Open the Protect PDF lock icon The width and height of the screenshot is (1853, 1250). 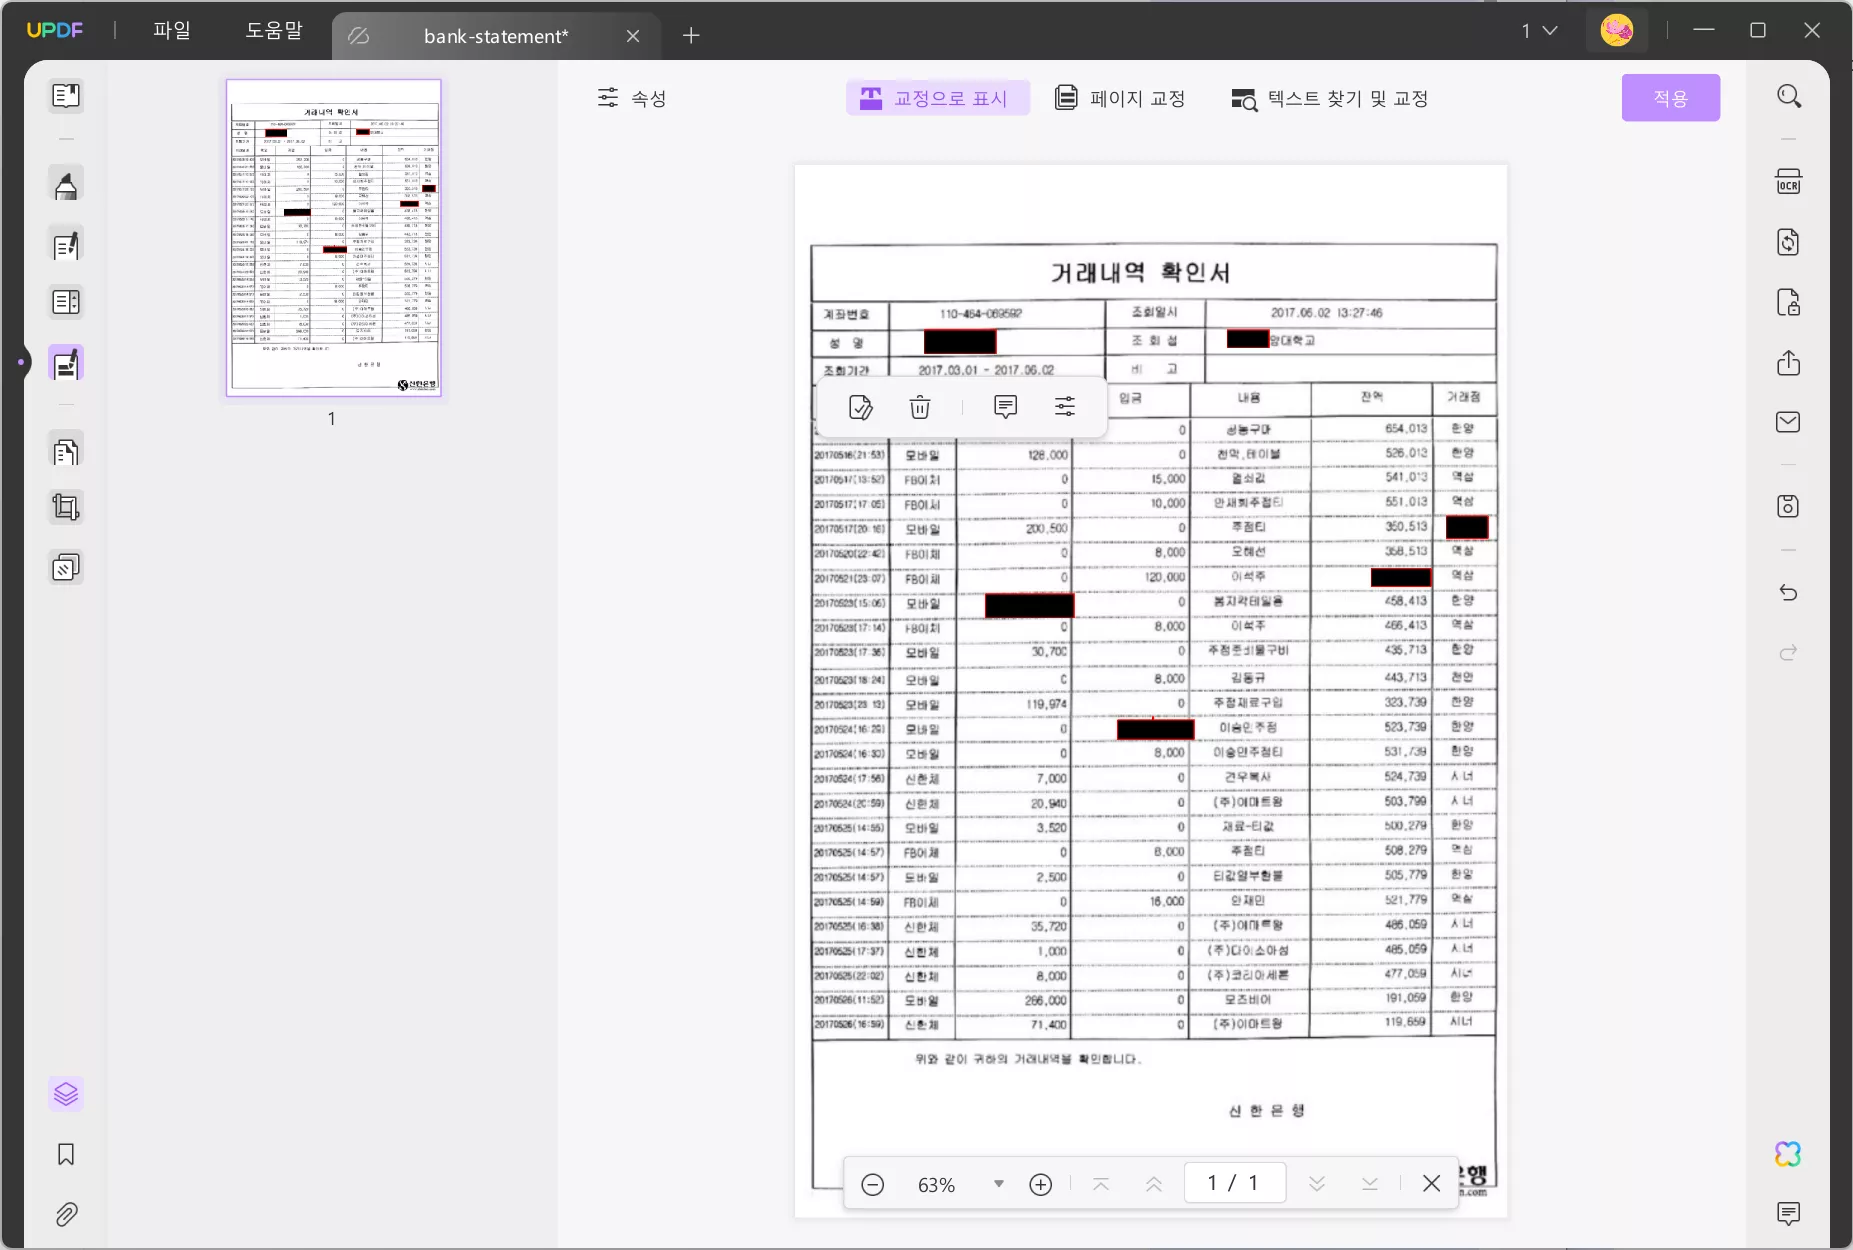[1788, 302]
